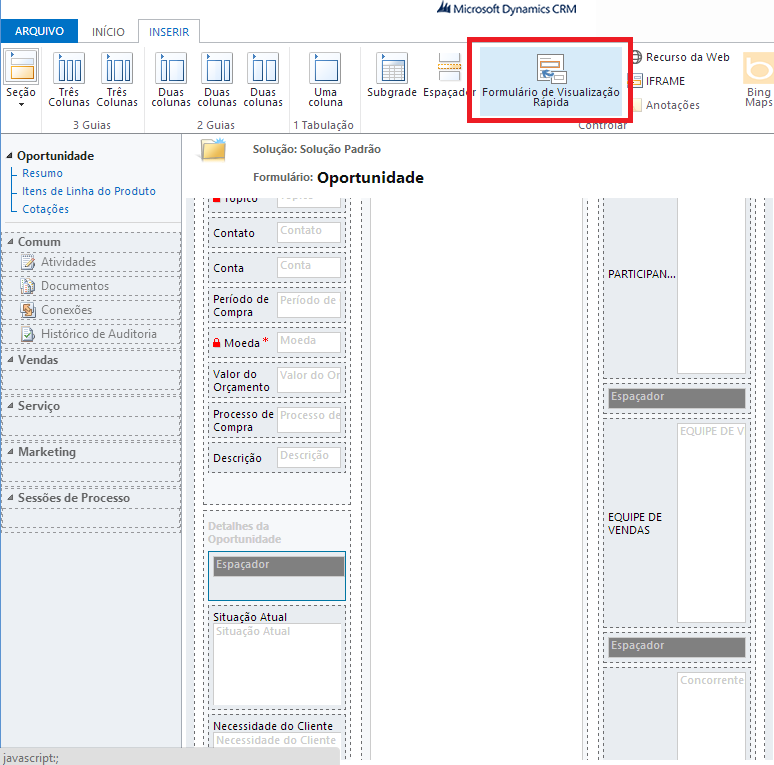Collapse the Vendas navigation group

coord(10,360)
